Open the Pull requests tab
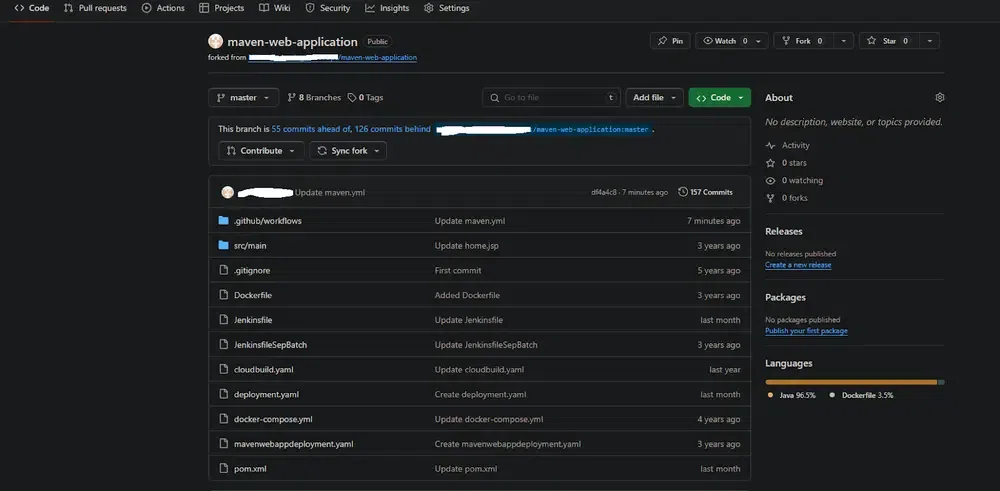This screenshot has width=1000, height=491. [95, 8]
